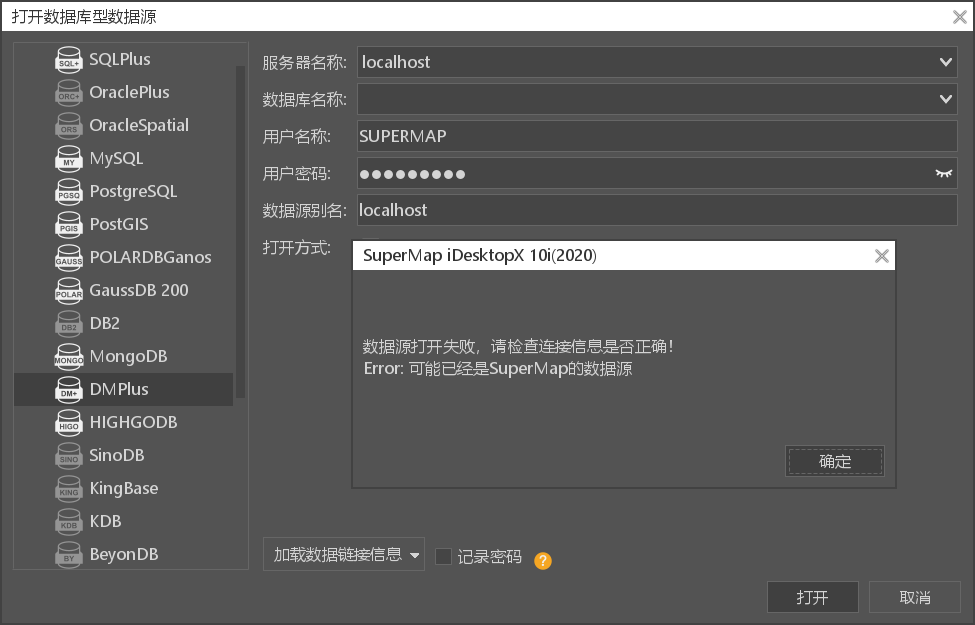Screen dimensions: 975x625
Task: Choose the DB2 database icon
Action: (68, 323)
